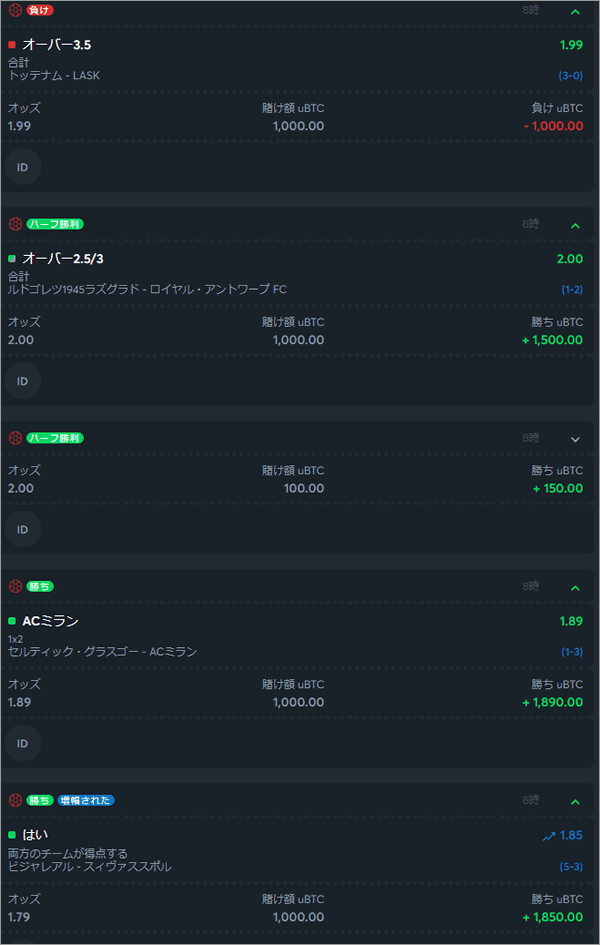Screen dimensions: 600x945
Task: Collapse the Celtic Glasgow - AC Milan bet
Action: coord(575,588)
